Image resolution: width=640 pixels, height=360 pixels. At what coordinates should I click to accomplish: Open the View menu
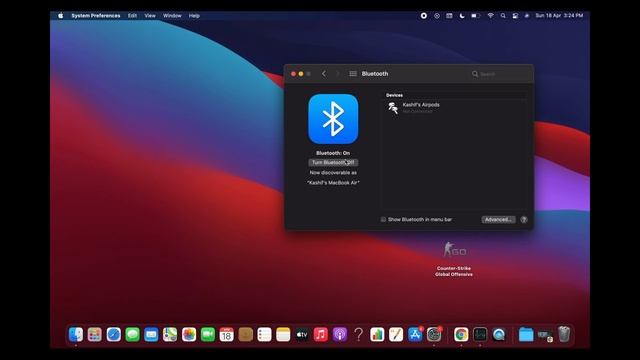[150, 16]
